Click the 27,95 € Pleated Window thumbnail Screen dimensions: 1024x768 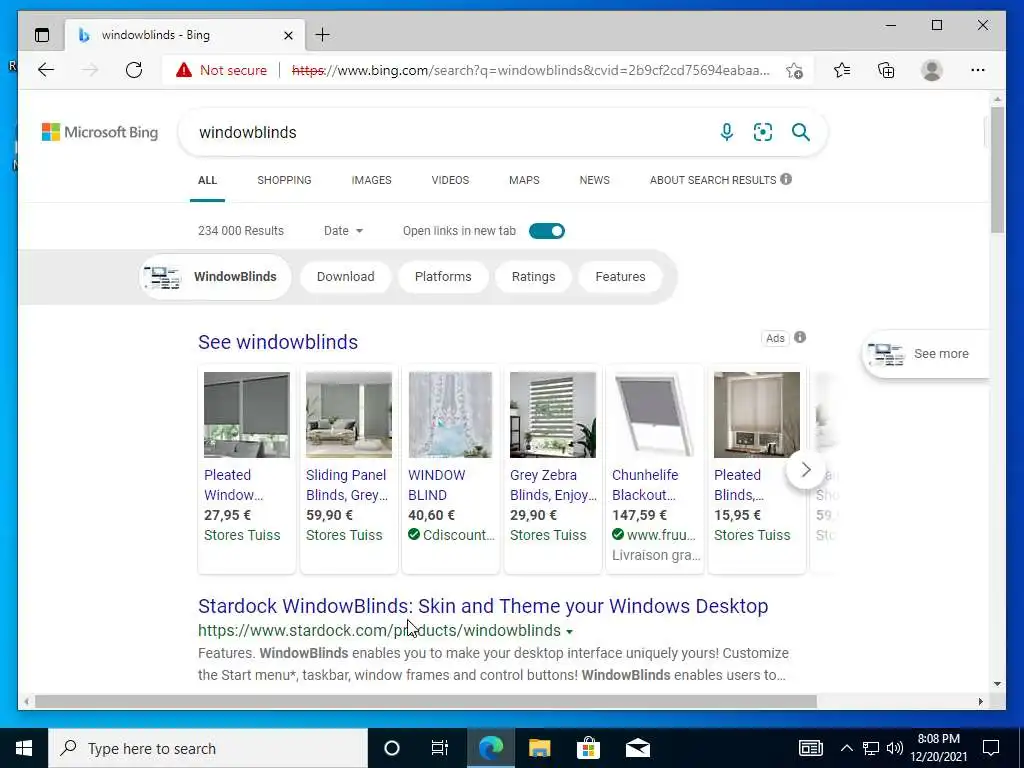pos(247,415)
